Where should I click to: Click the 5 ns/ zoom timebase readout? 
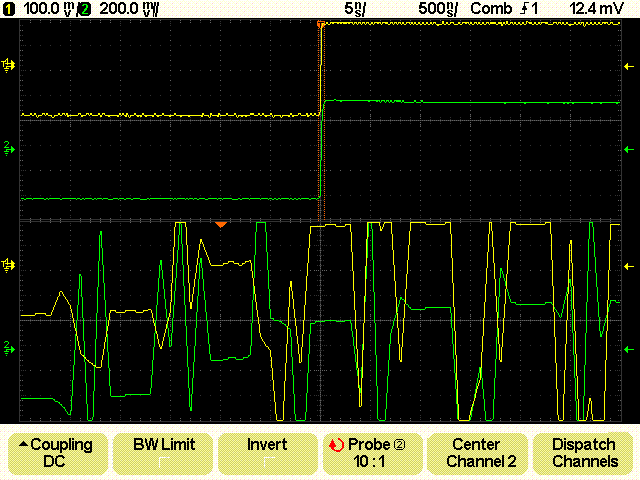pos(354,9)
